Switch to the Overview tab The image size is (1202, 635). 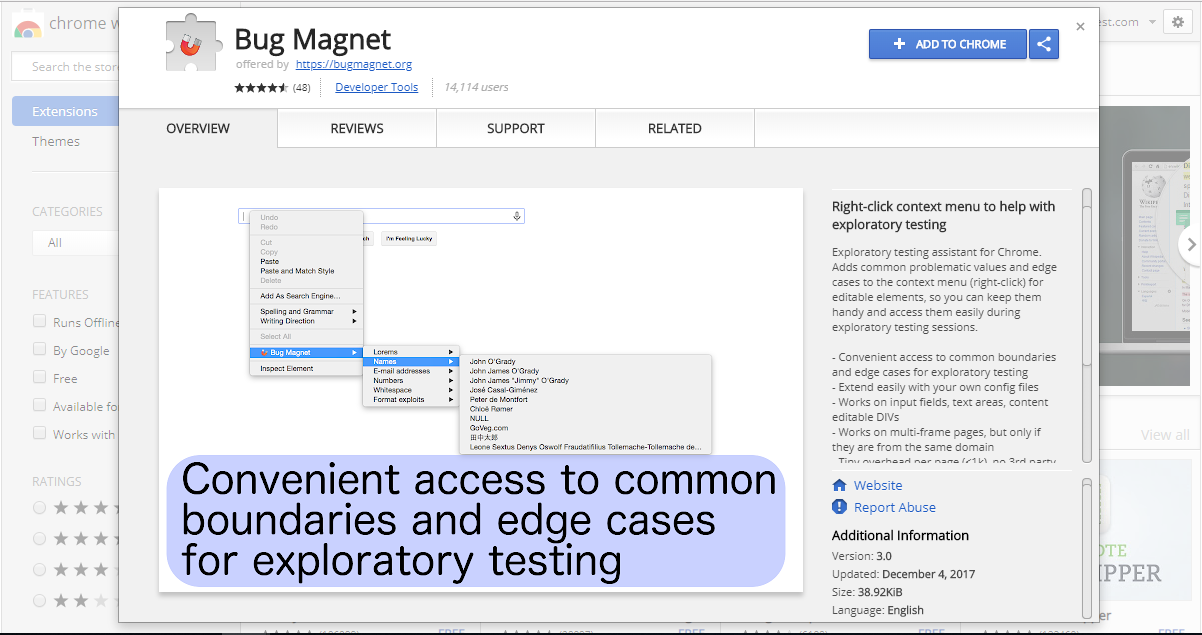[x=198, y=128]
